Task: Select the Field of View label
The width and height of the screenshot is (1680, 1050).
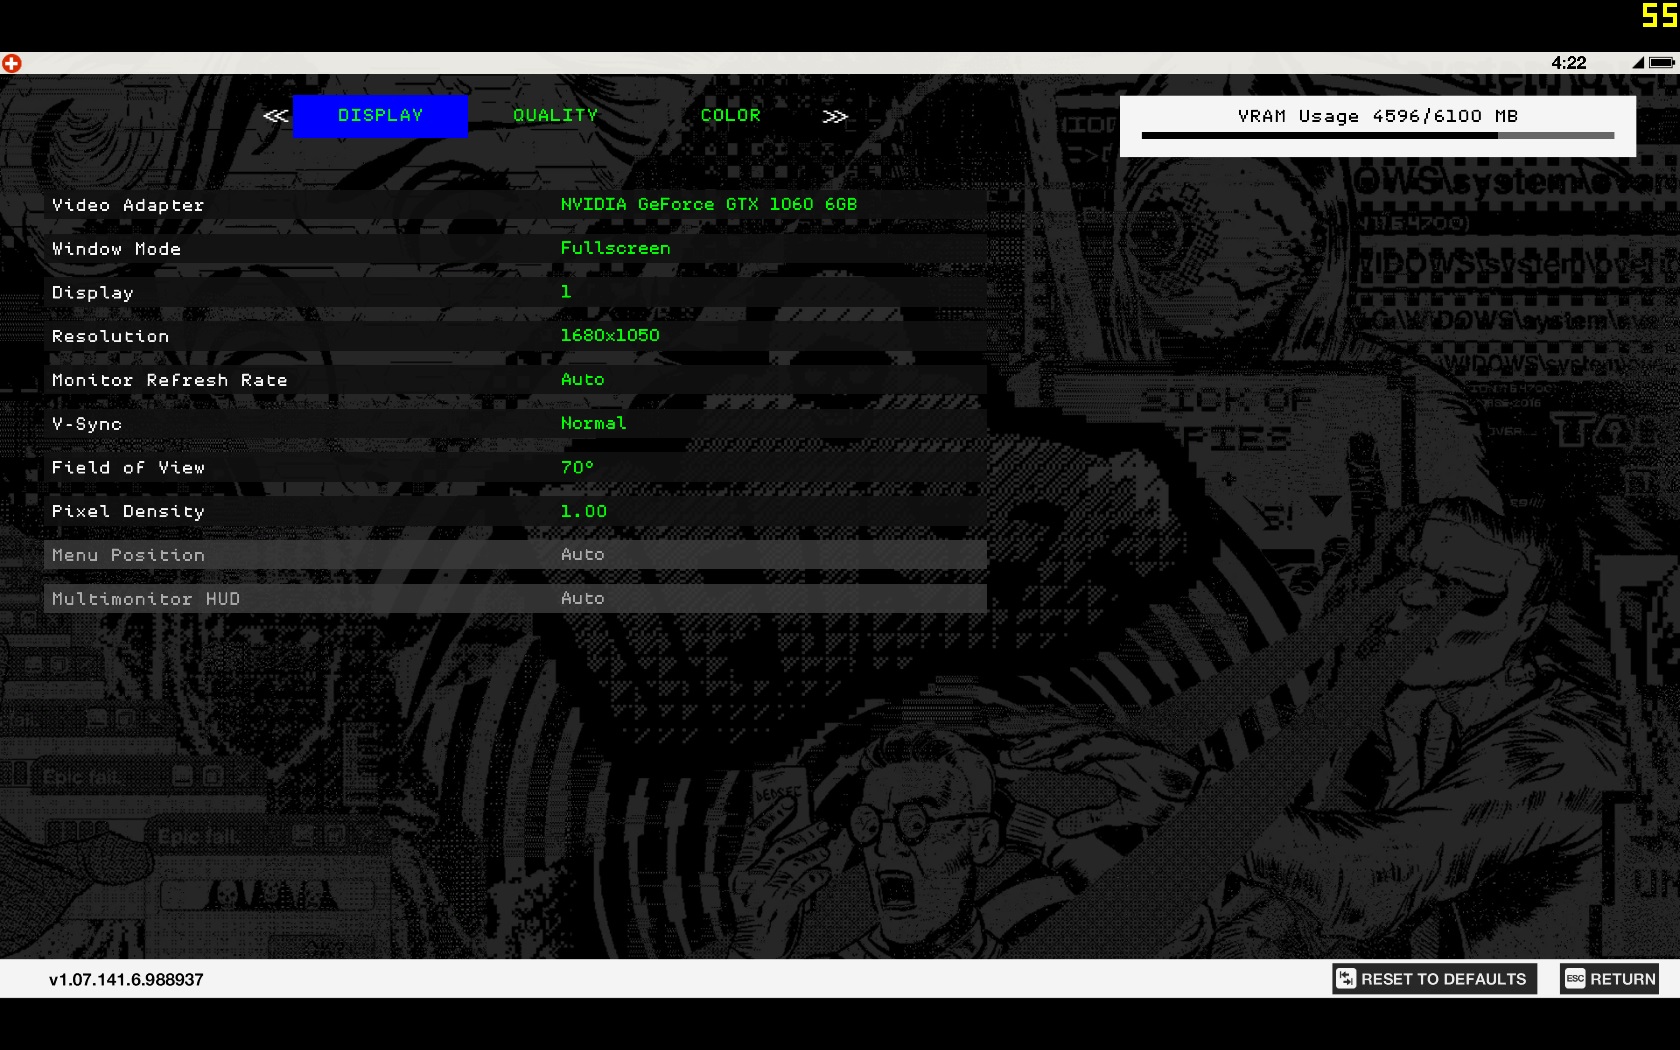Action: 128,468
